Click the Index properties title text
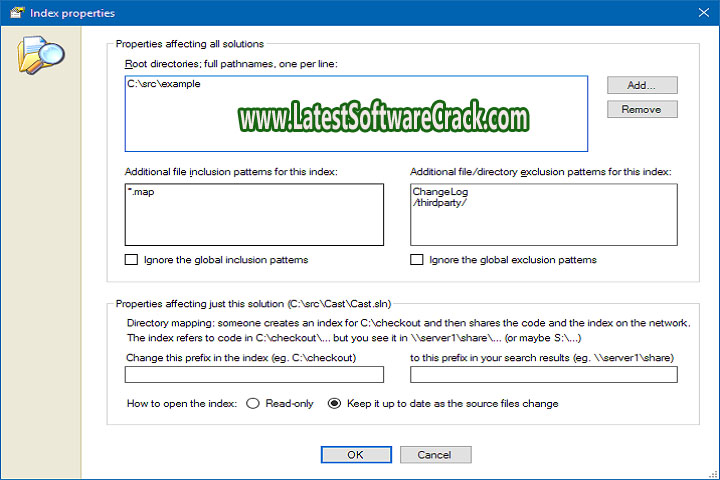 tap(74, 13)
